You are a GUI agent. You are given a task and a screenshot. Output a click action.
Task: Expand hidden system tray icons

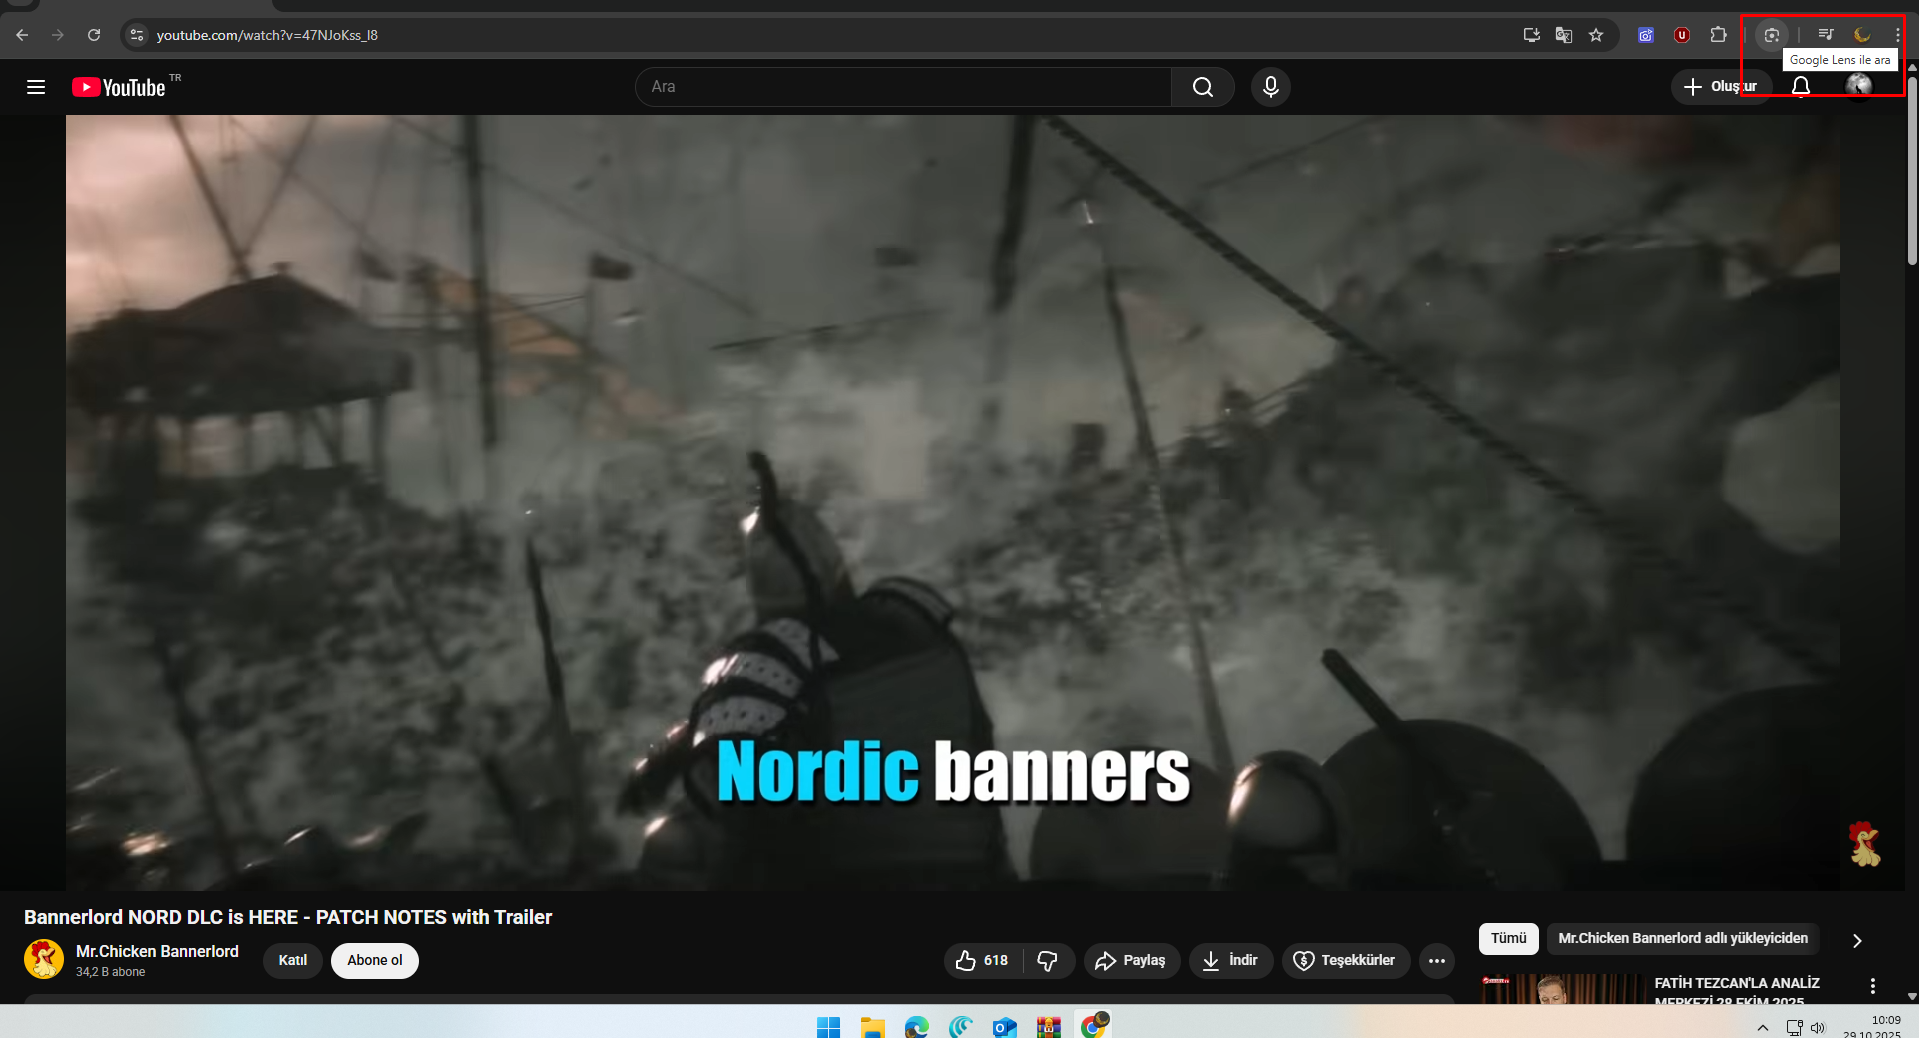pyautogui.click(x=1763, y=1028)
